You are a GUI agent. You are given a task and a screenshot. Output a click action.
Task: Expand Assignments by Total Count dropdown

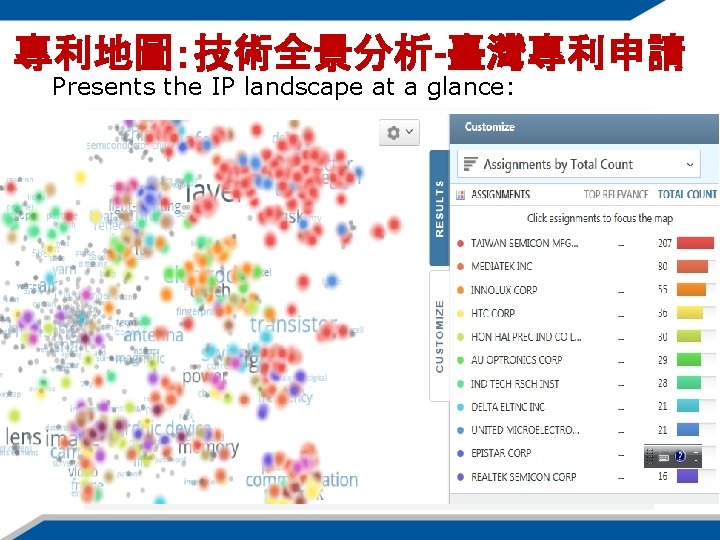(x=579, y=164)
